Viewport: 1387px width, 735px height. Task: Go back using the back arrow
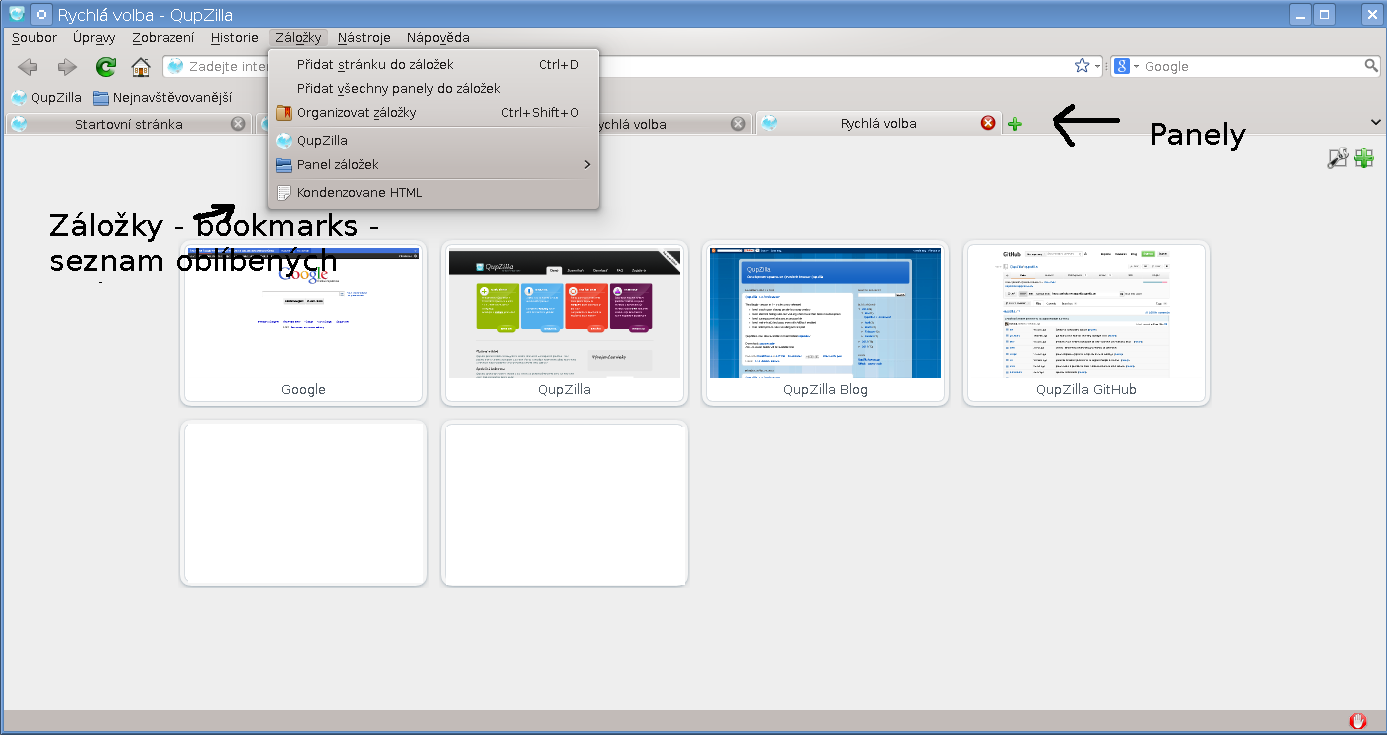pyautogui.click(x=28, y=67)
